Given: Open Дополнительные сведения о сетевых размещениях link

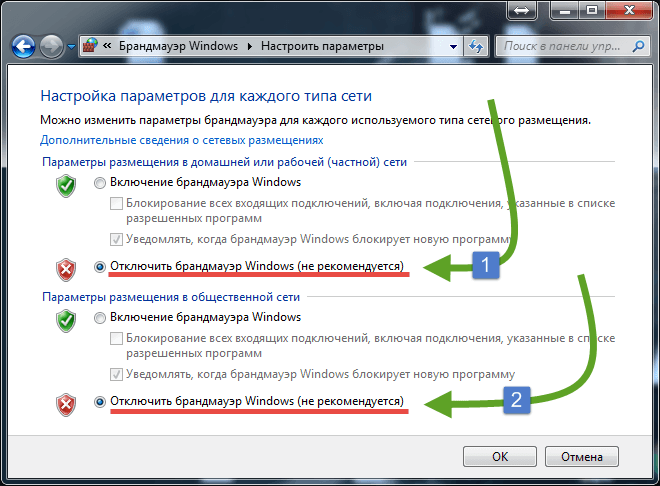Looking at the screenshot, I should tap(182, 140).
